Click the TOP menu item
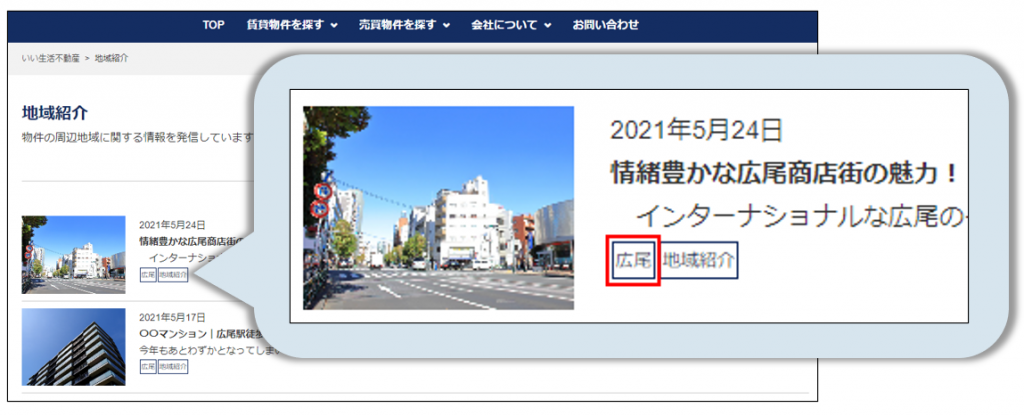1024x416 pixels. click(213, 25)
